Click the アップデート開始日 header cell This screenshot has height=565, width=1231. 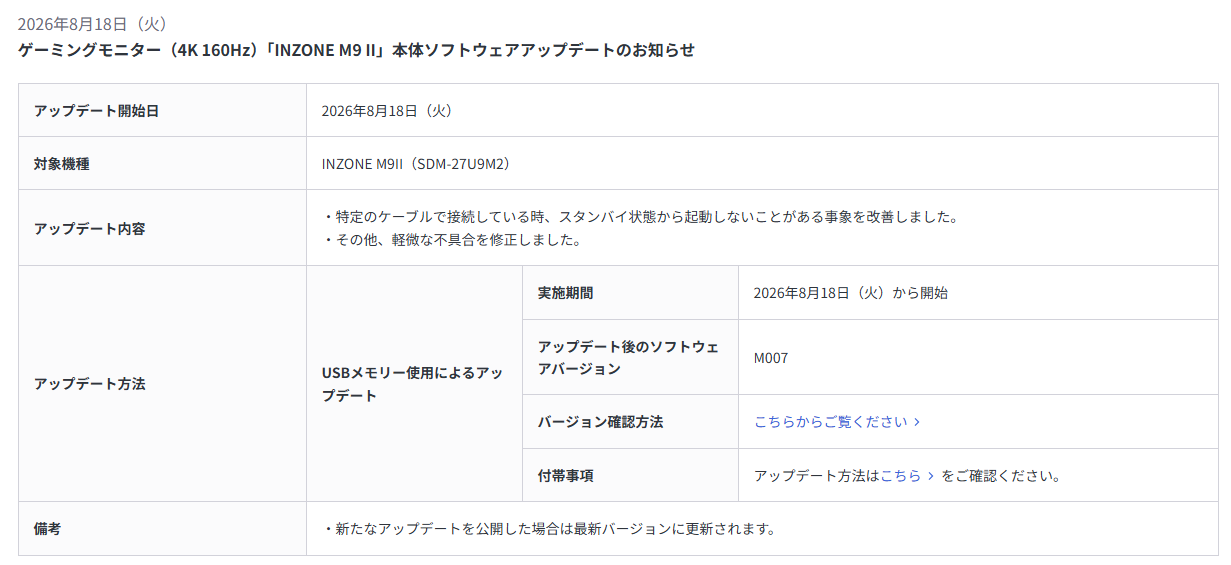pos(162,110)
